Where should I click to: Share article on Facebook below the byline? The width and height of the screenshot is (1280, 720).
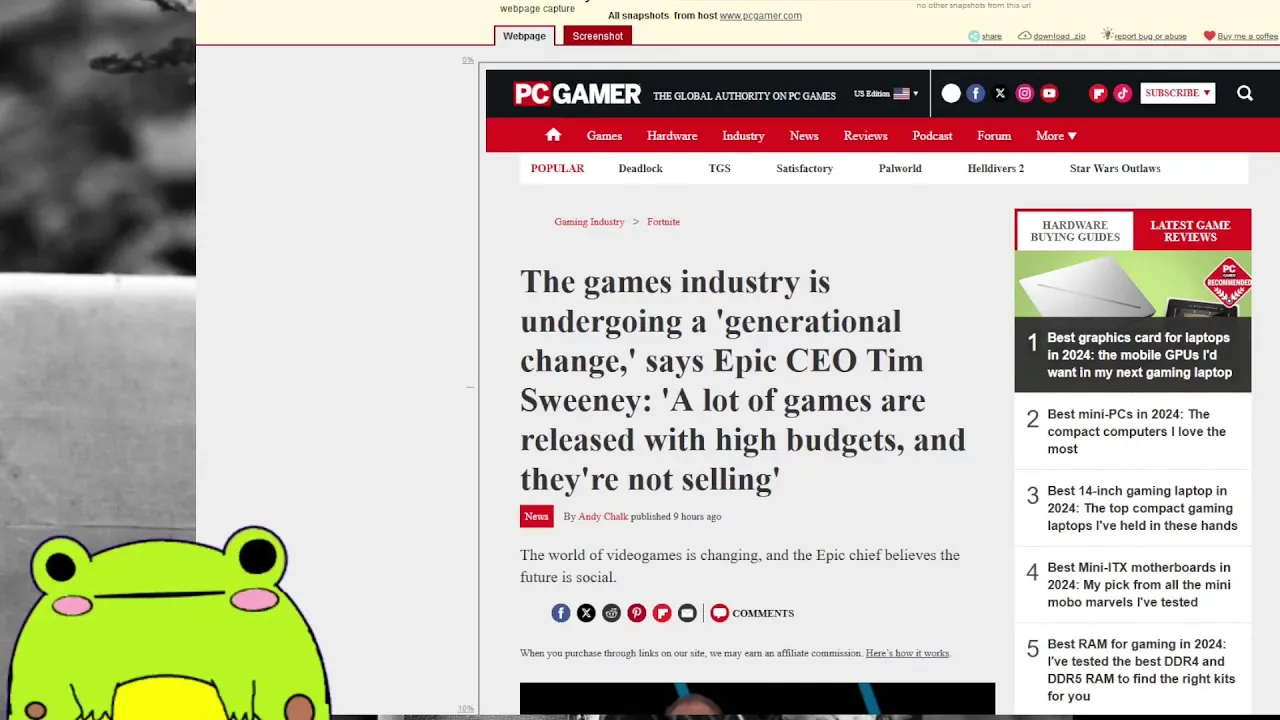[561, 613]
